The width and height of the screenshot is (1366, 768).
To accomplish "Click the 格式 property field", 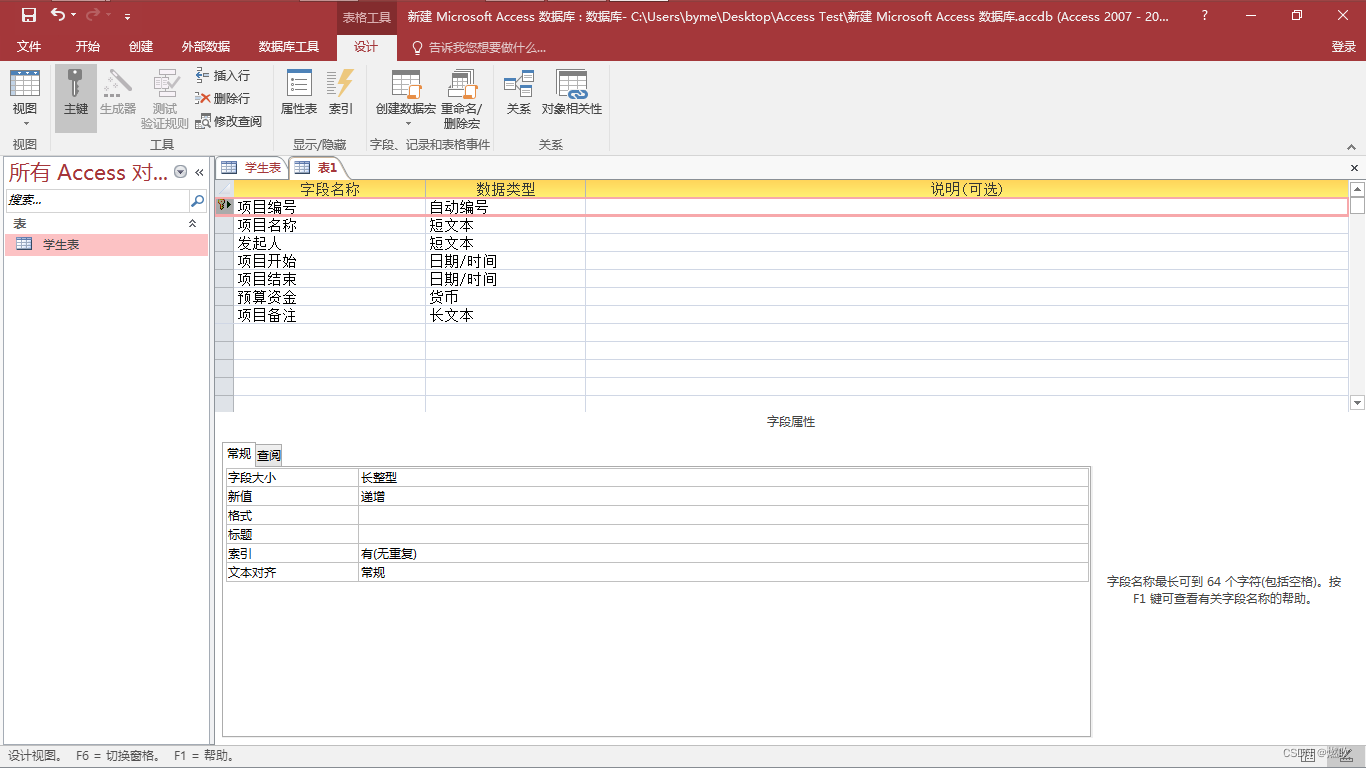I will 723,516.
